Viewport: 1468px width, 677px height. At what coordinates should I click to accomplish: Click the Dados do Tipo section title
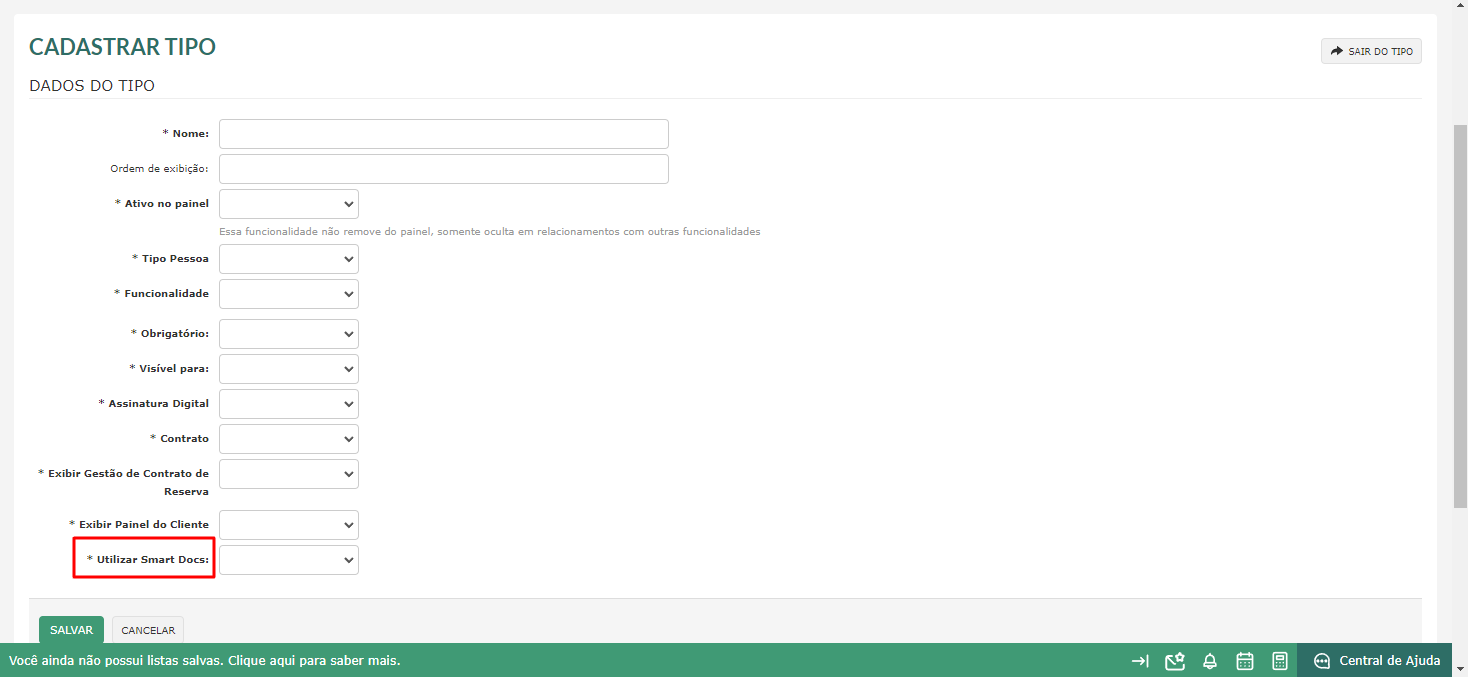(92, 86)
